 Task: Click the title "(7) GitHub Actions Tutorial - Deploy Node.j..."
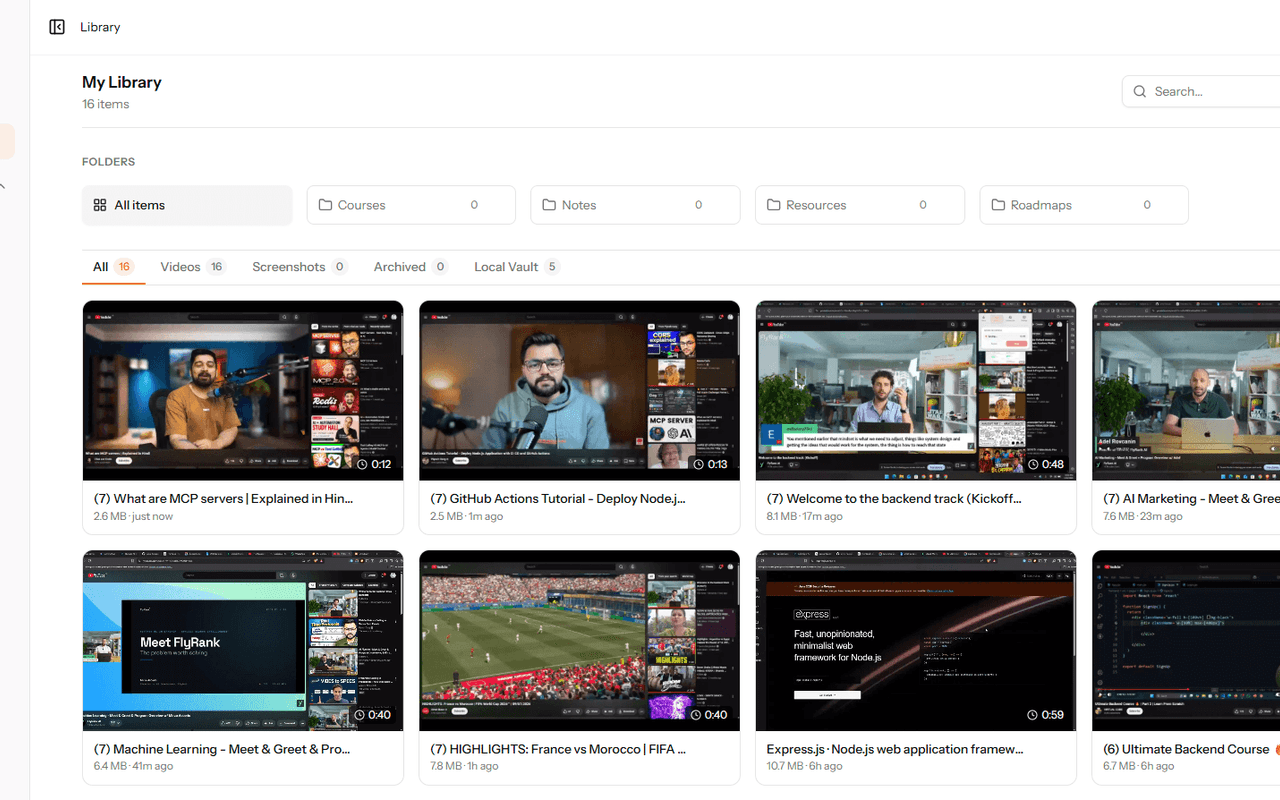tap(558, 498)
